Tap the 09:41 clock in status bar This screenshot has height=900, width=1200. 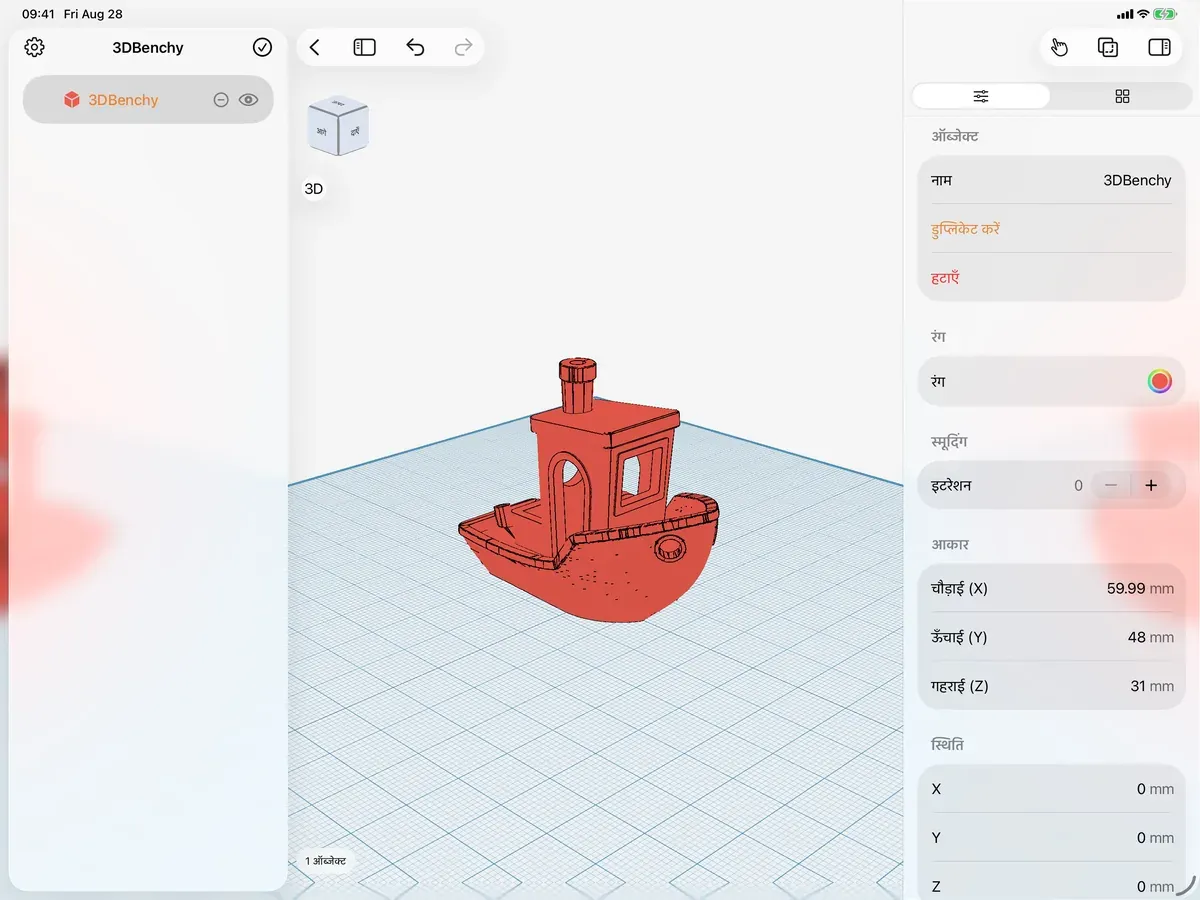(38, 14)
